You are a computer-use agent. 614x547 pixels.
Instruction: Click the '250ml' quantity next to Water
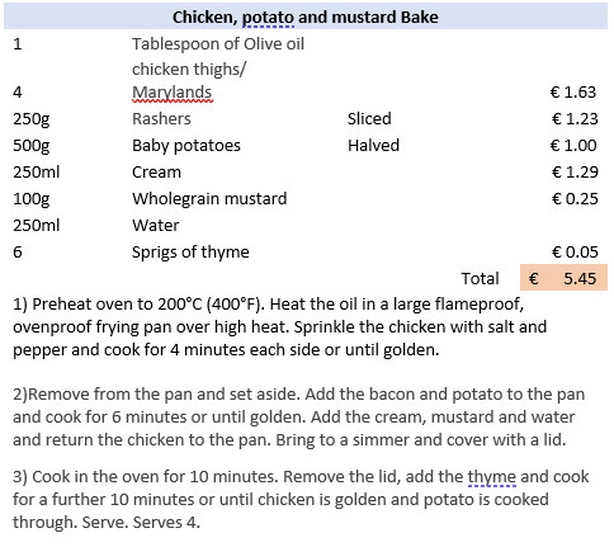point(36,226)
